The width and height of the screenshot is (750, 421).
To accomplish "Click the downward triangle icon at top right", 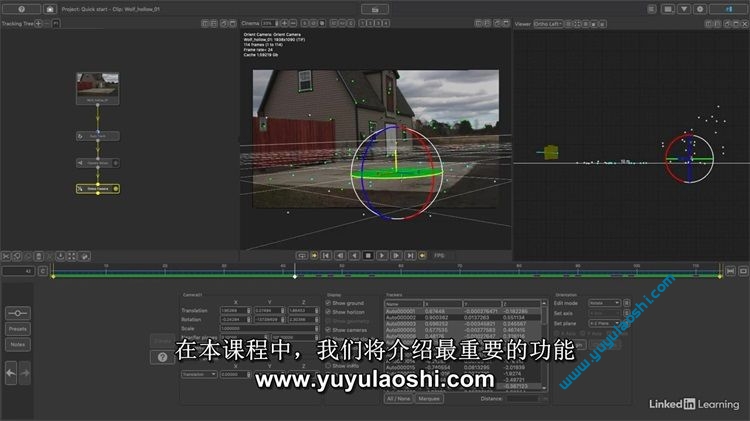I will 684,9.
